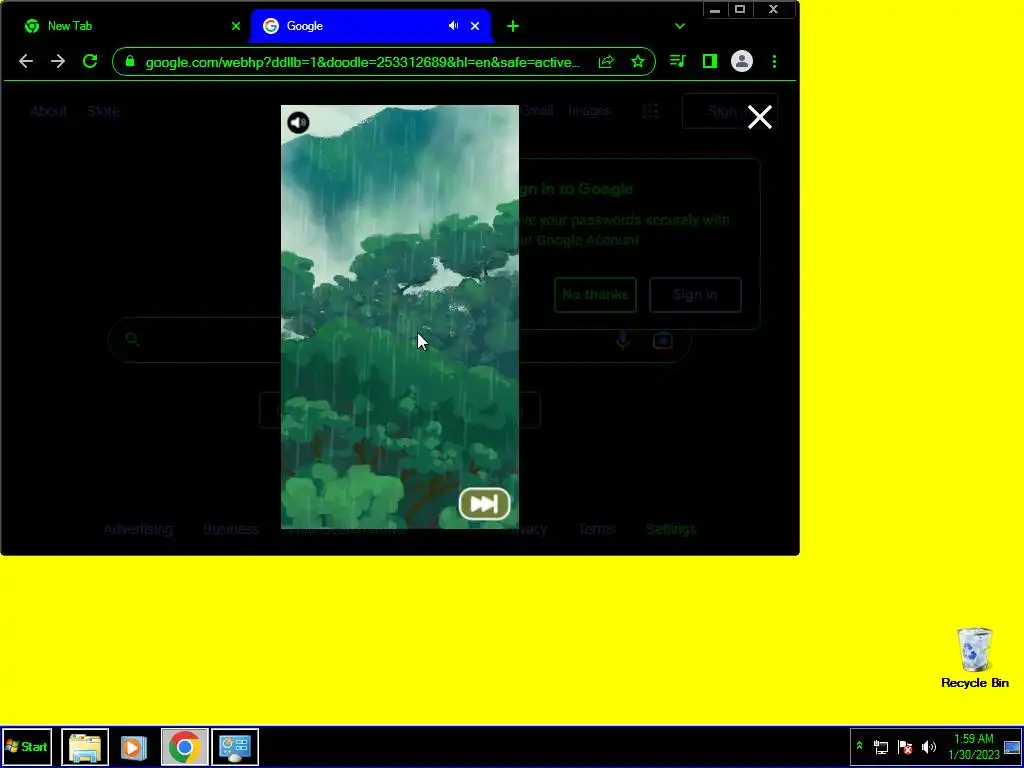Screen dimensions: 1024x768
Task: Click dimmed Advertising footer link
Action: tap(138, 530)
